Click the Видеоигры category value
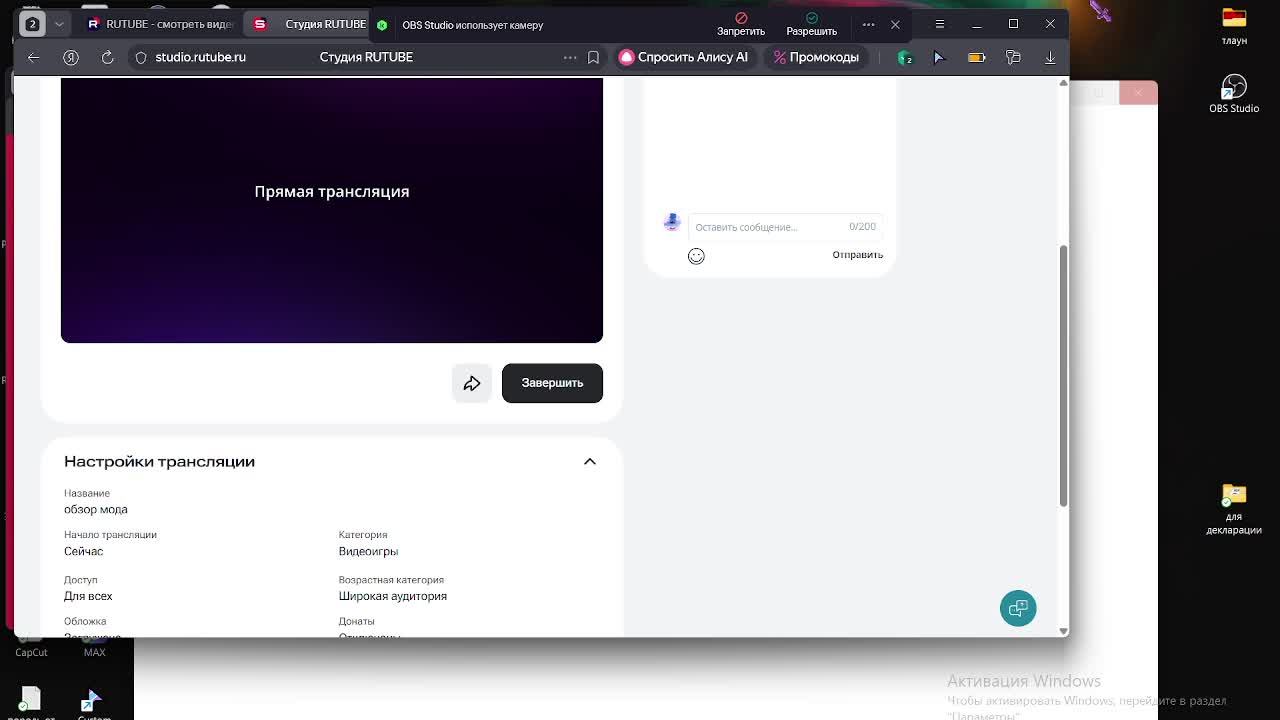Viewport: 1280px width, 720px height. click(x=368, y=552)
